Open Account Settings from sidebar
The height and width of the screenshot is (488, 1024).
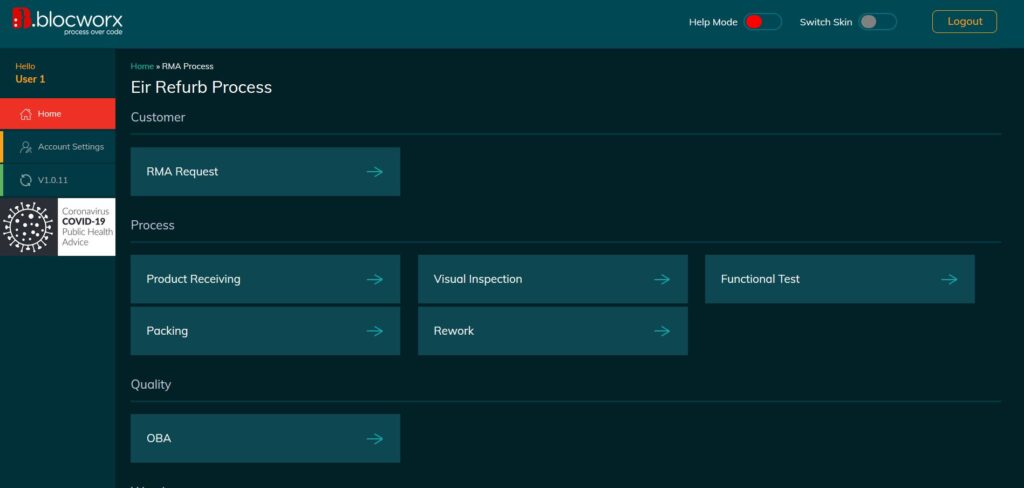point(57,147)
